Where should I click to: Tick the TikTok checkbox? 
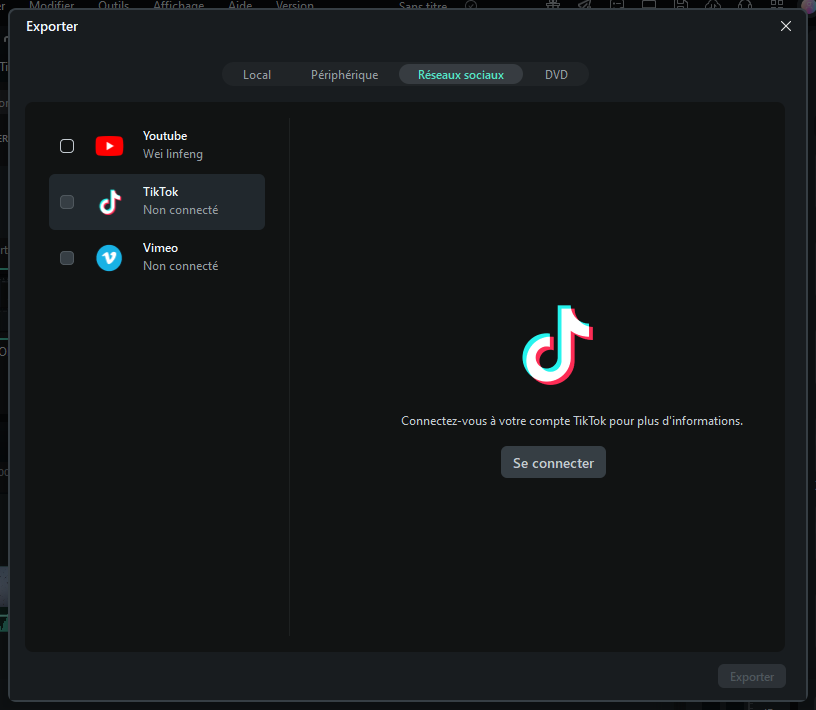click(67, 202)
